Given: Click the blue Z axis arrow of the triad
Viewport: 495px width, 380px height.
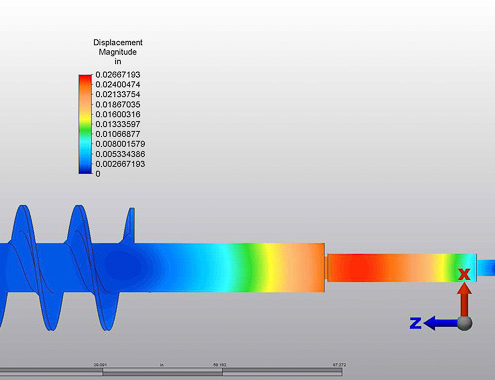Looking at the screenshot, I should pos(440,323).
